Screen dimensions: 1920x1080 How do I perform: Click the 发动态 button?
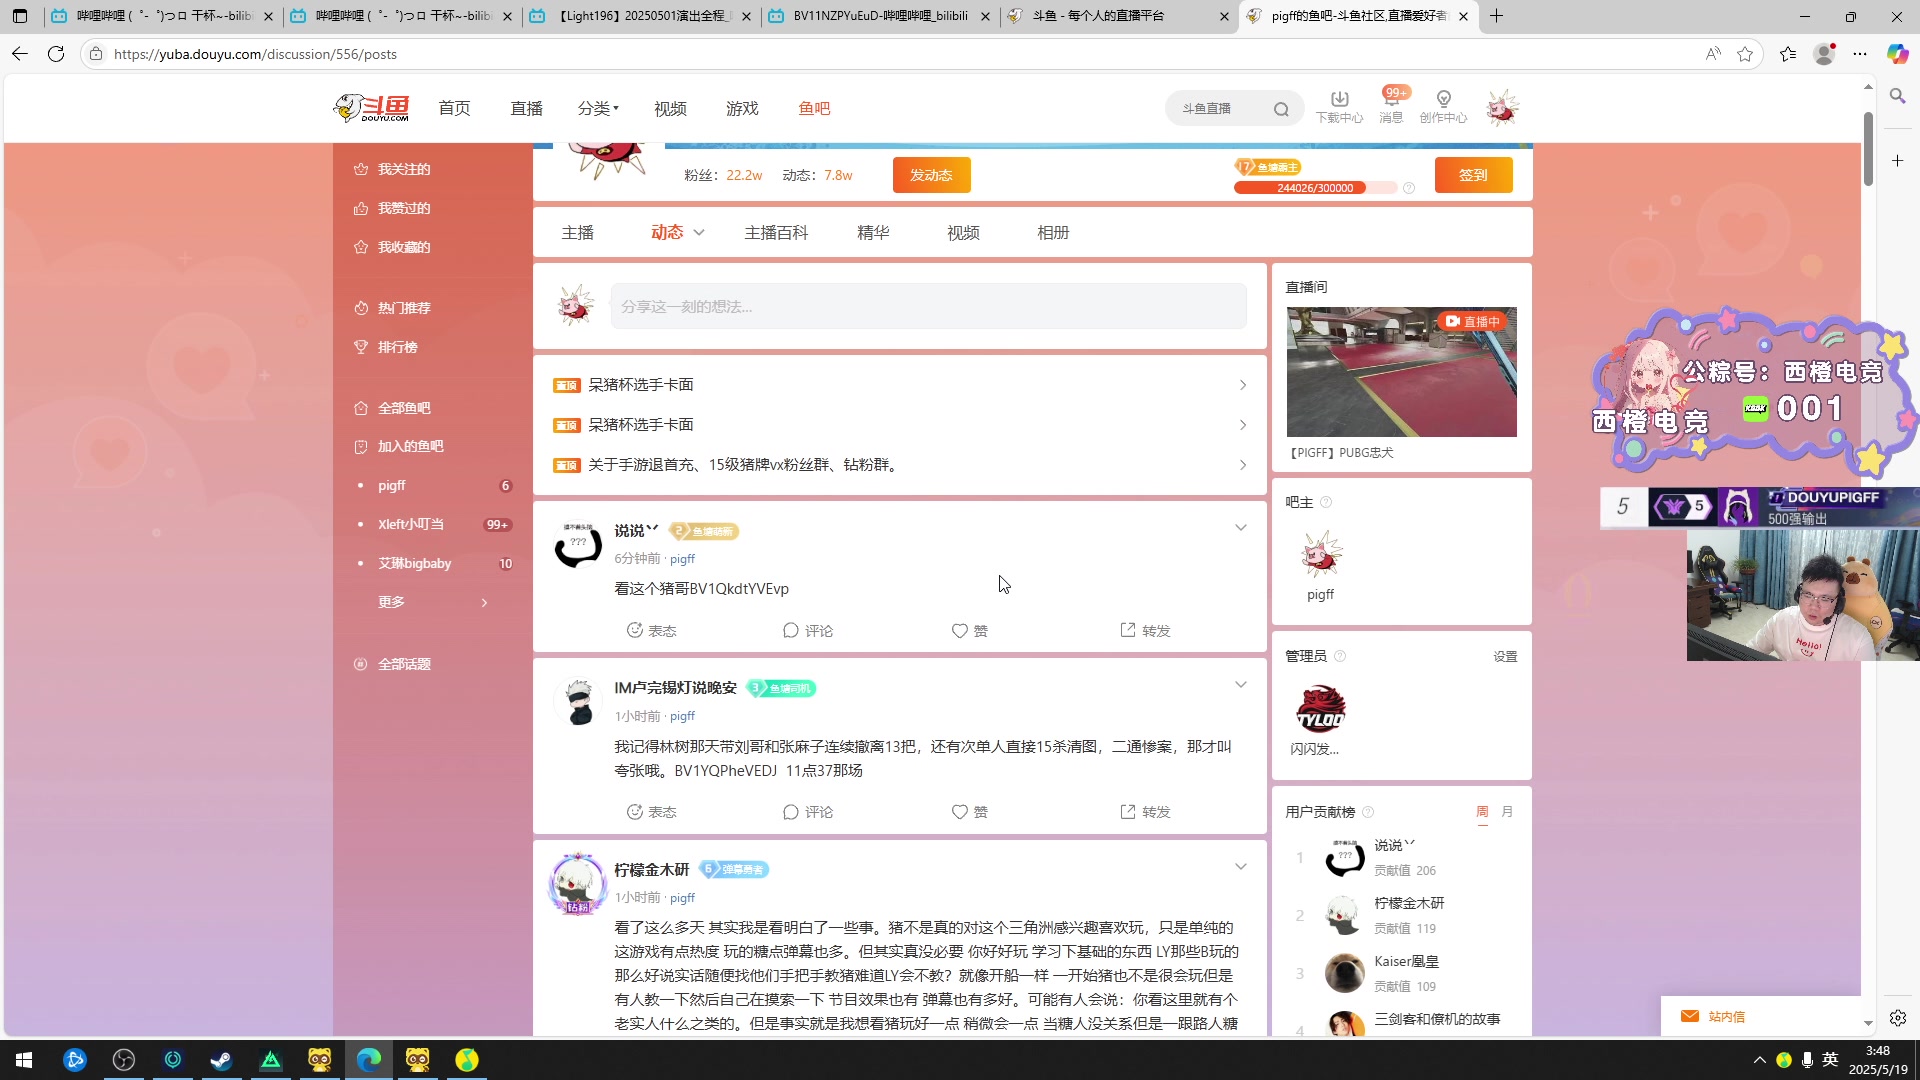(x=931, y=175)
